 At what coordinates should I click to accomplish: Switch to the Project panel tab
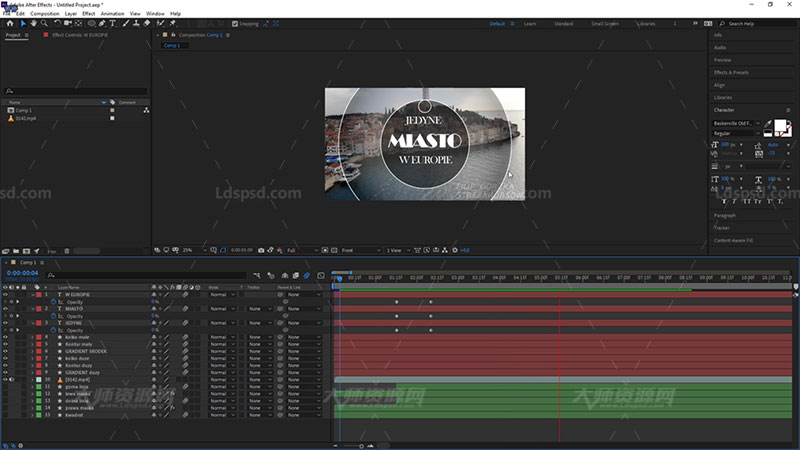coord(13,35)
